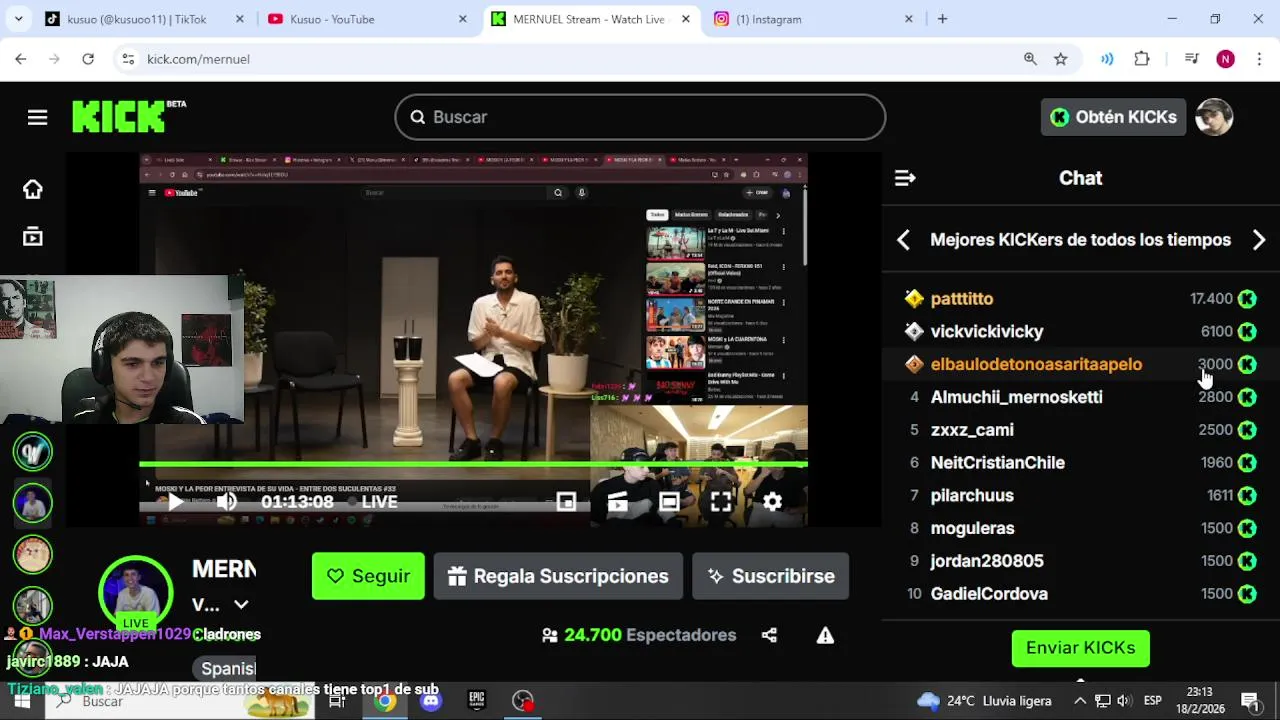Screen dimensions: 1280x720
Task: Enter fullscreen in the player
Action: tap(720, 502)
